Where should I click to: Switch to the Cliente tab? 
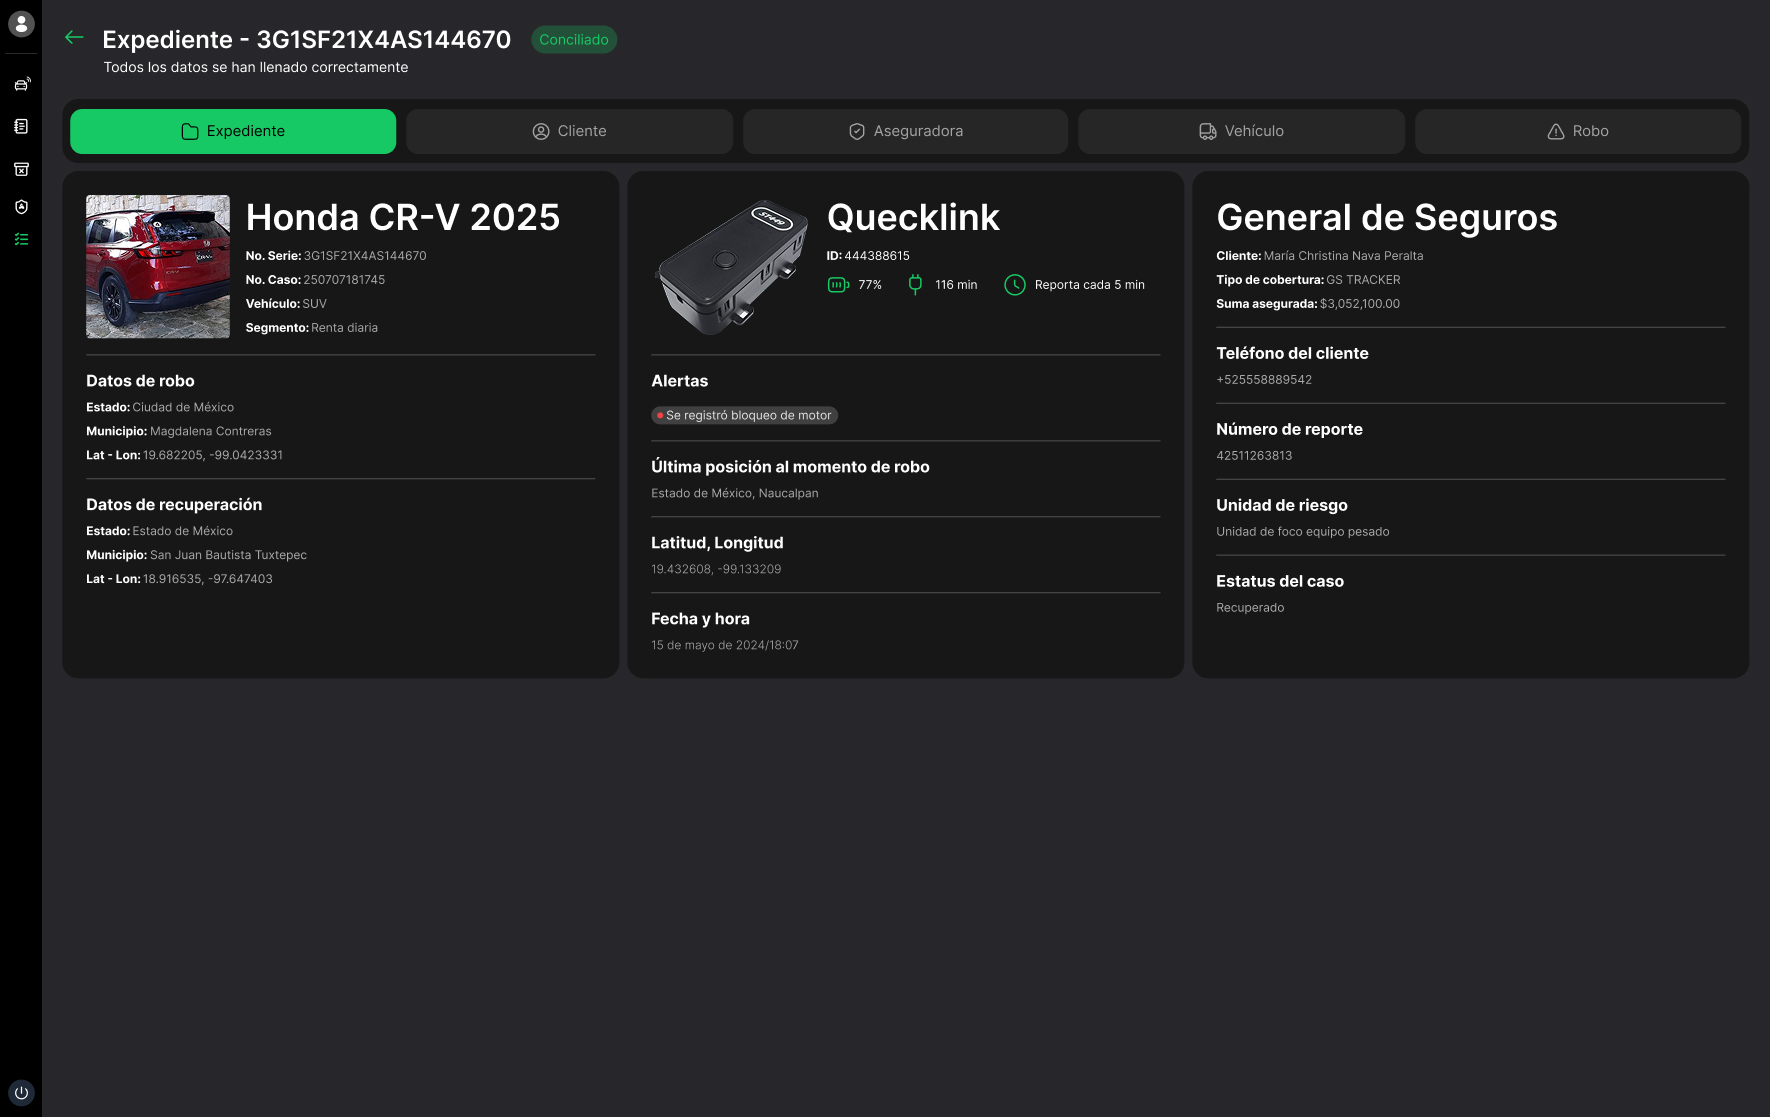click(x=569, y=131)
